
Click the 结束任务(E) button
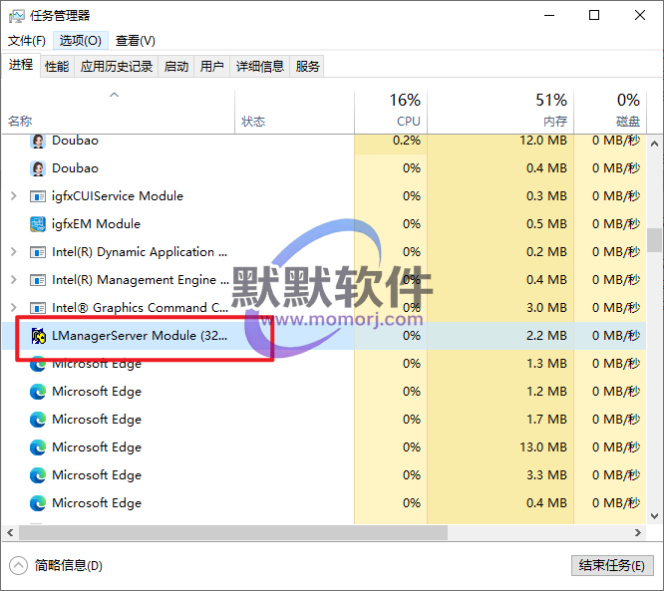click(x=612, y=565)
